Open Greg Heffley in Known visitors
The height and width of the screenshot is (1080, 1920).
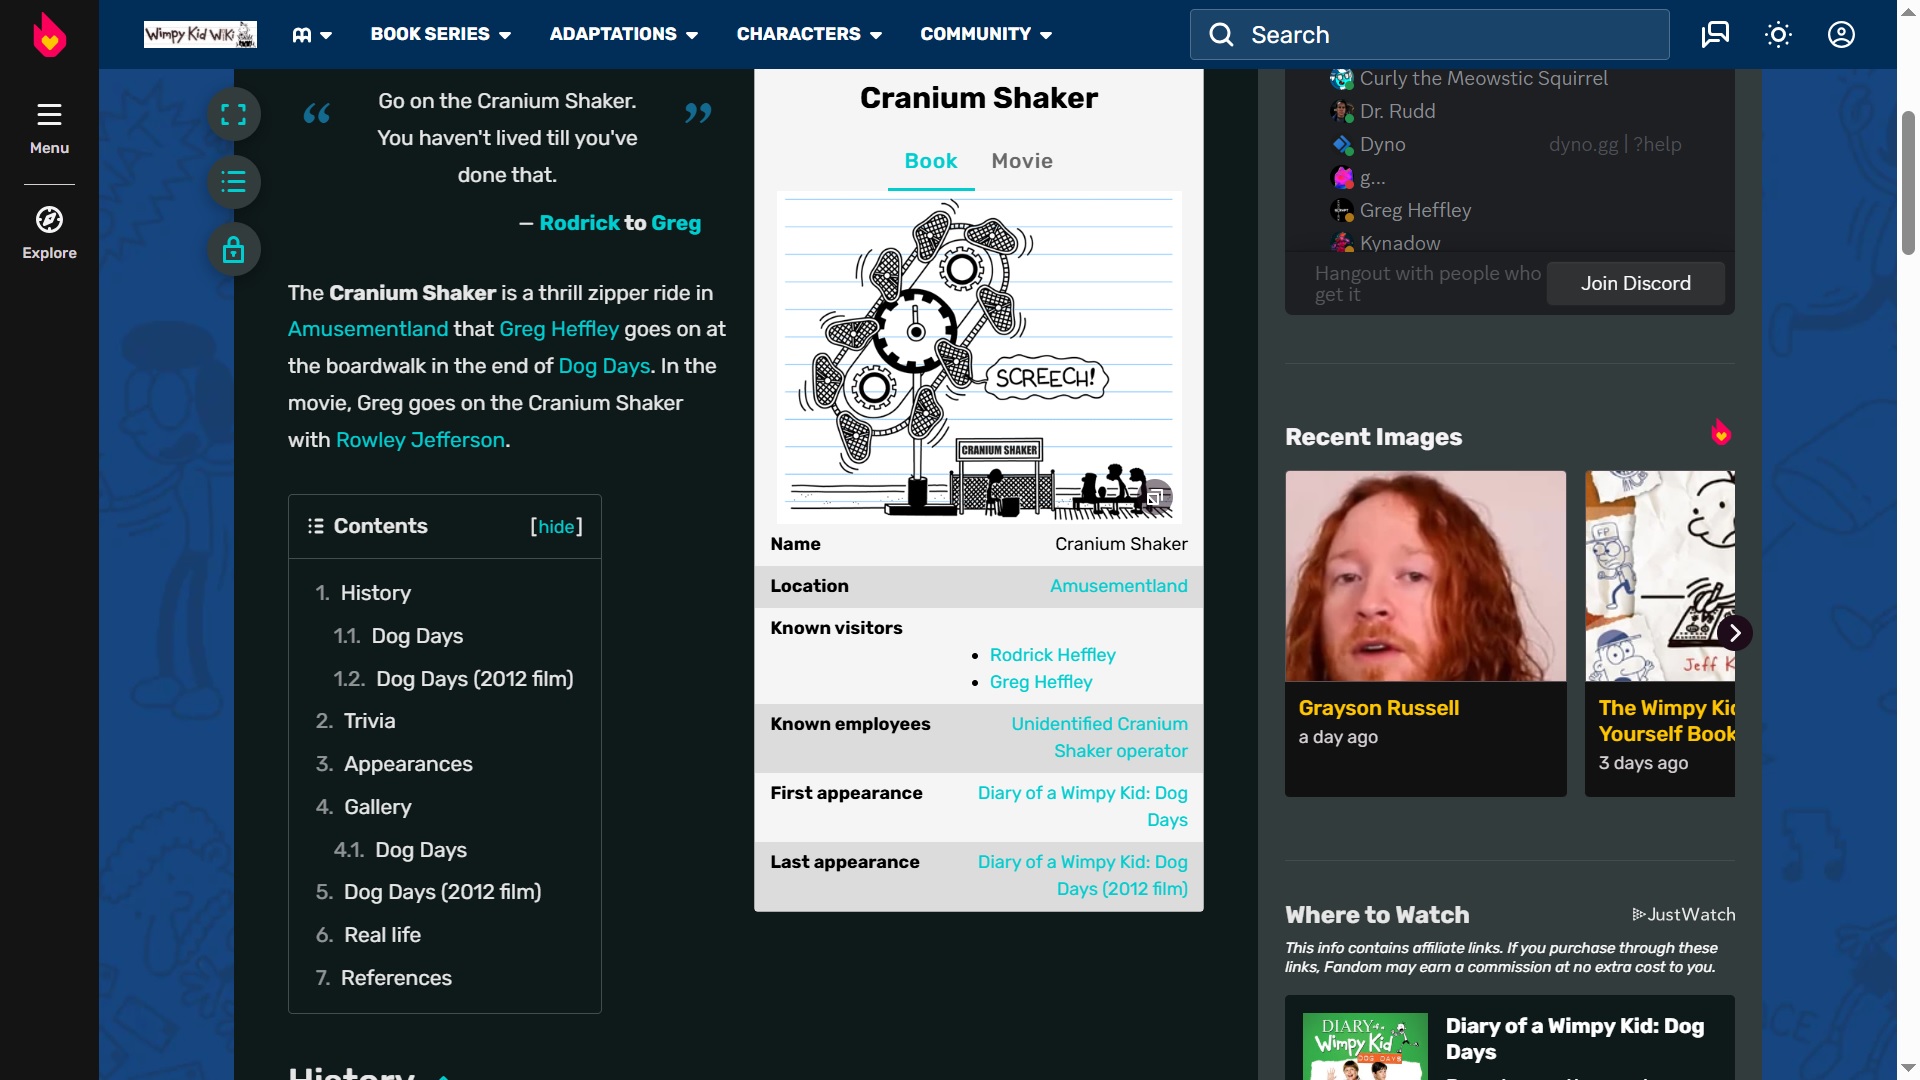tap(1040, 682)
